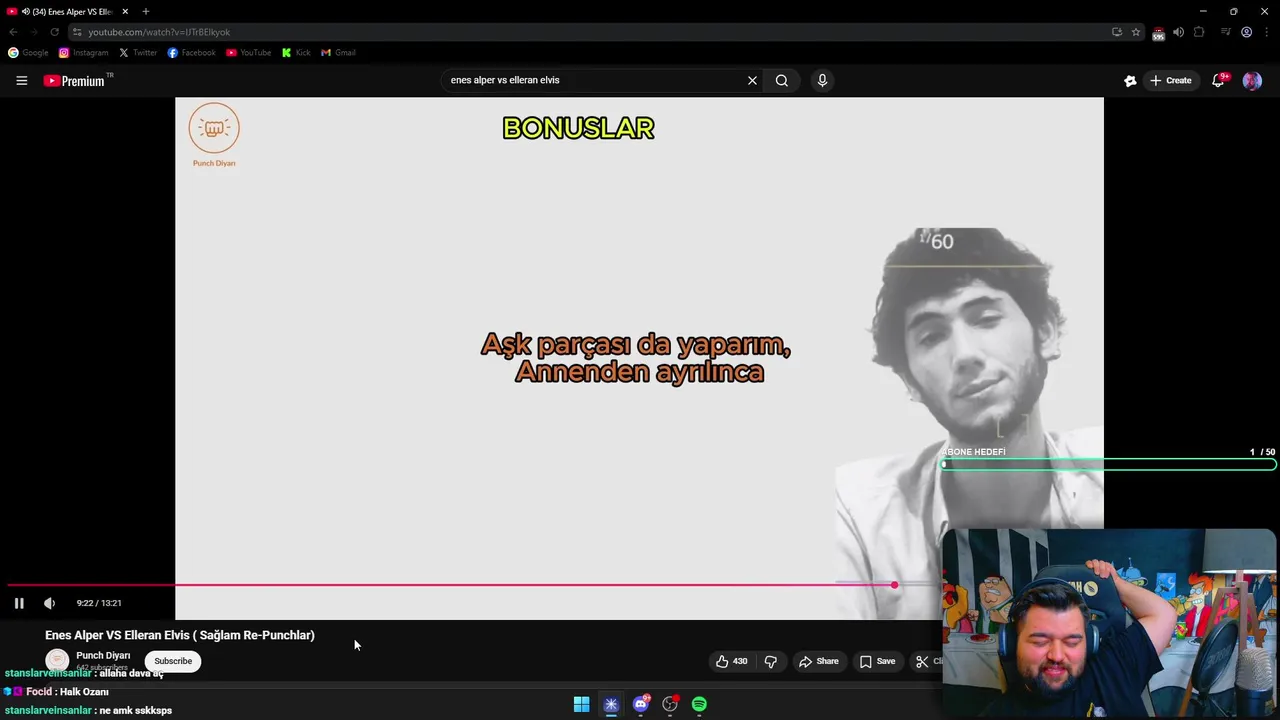Open the media controls playlist icon
The image size is (1280, 720).
[1226, 32]
